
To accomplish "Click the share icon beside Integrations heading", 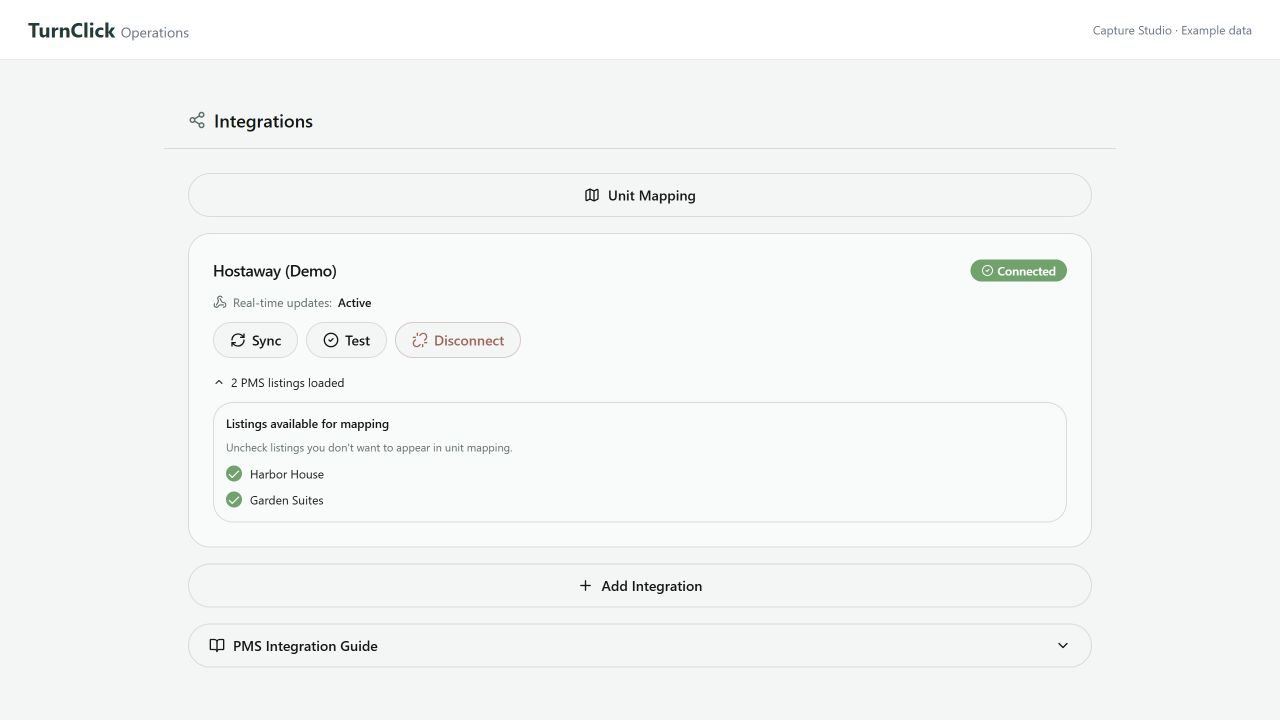I will [197, 121].
